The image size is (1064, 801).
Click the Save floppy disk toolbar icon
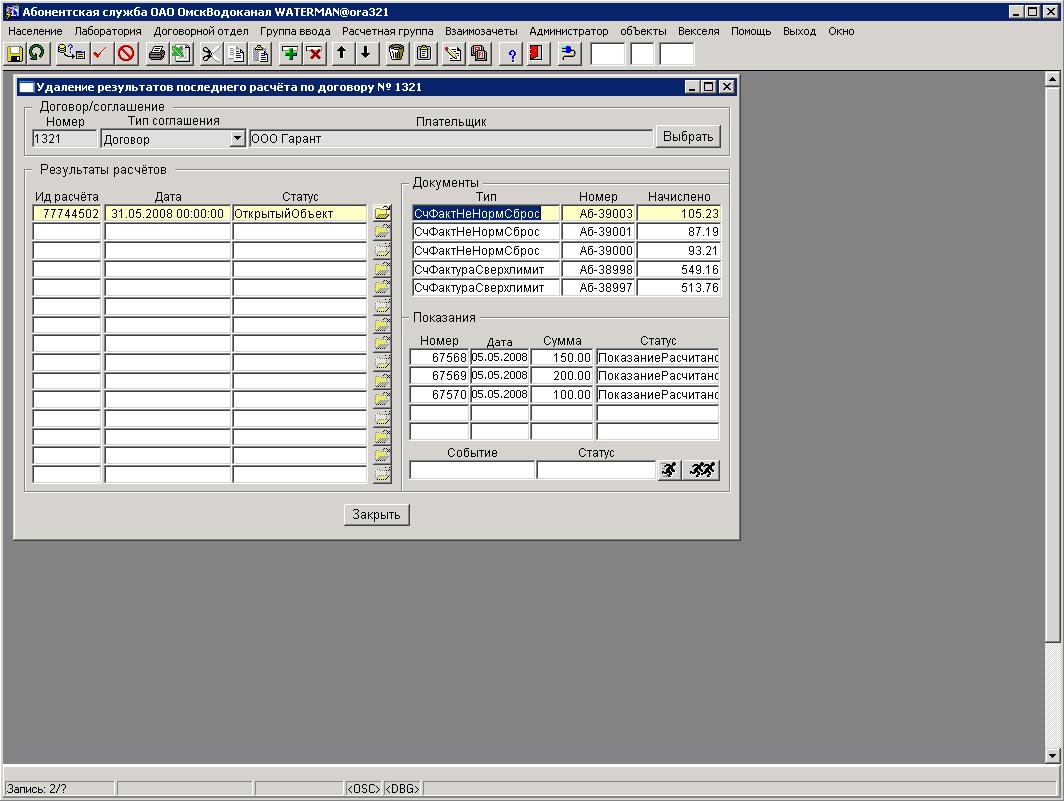click(15, 53)
